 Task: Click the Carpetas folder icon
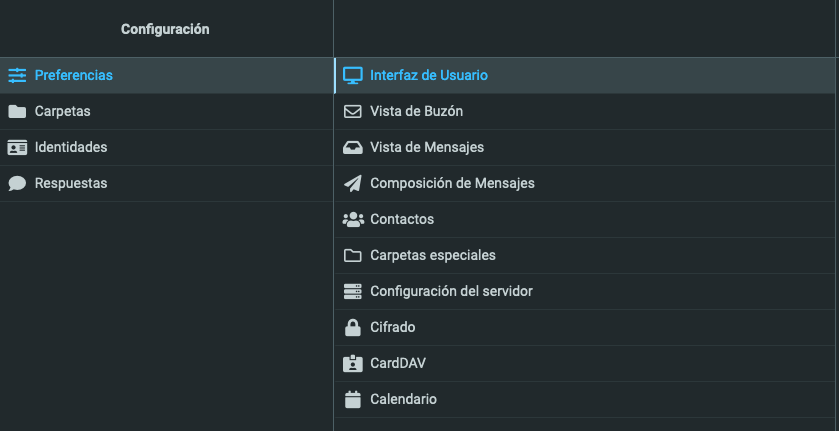17,111
